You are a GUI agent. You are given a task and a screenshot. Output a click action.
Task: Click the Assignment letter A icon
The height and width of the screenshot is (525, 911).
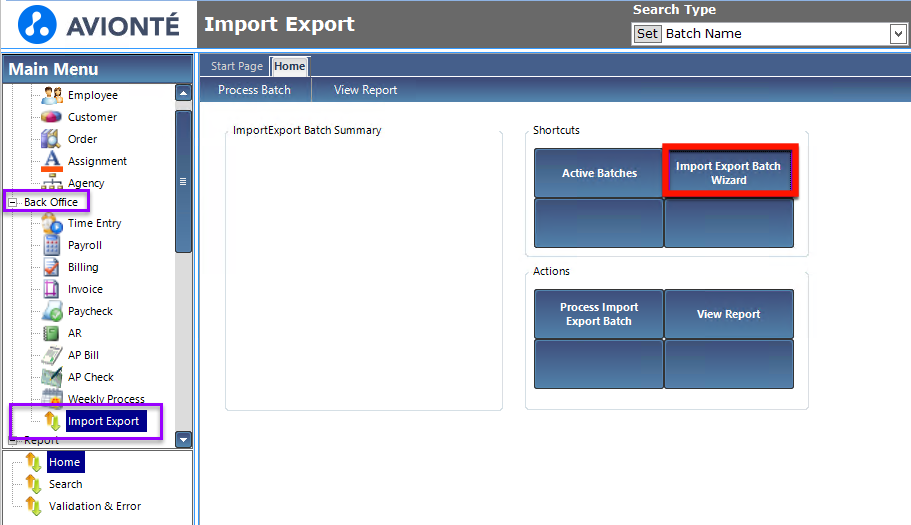(x=52, y=161)
